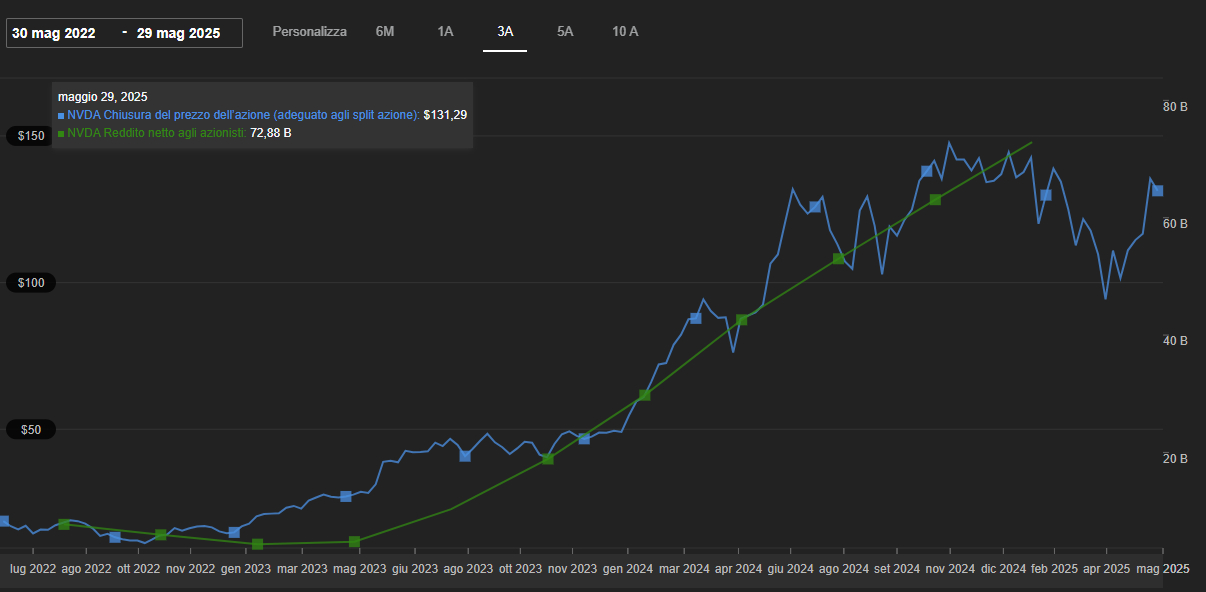The width and height of the screenshot is (1206, 592).
Task: Click the gen 2024 x-axis label
Action: point(626,568)
